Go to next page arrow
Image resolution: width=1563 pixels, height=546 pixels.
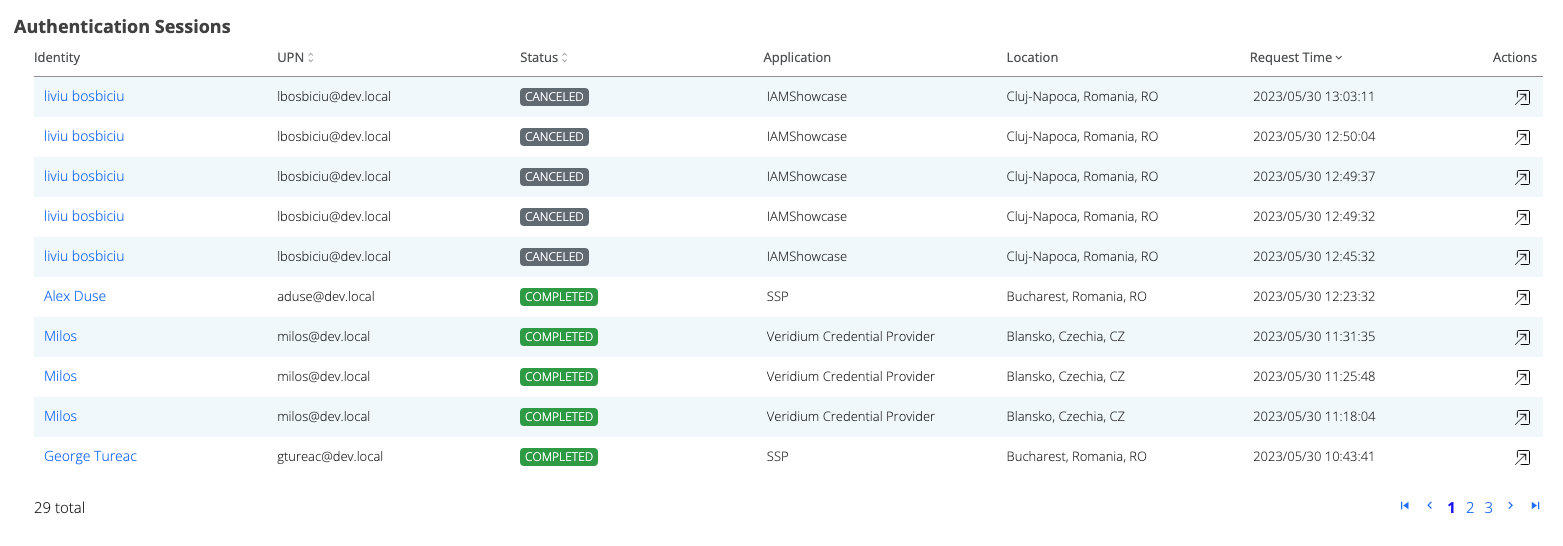point(1511,506)
